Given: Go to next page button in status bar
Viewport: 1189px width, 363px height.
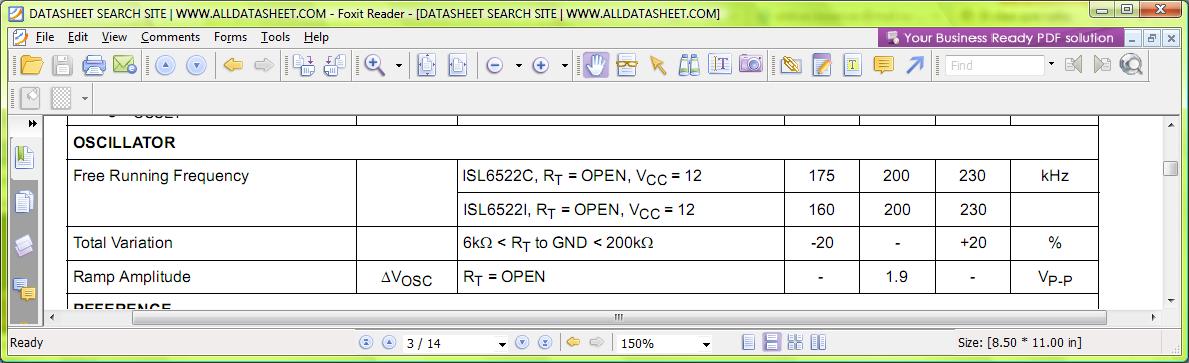Looking at the screenshot, I should [x=522, y=343].
